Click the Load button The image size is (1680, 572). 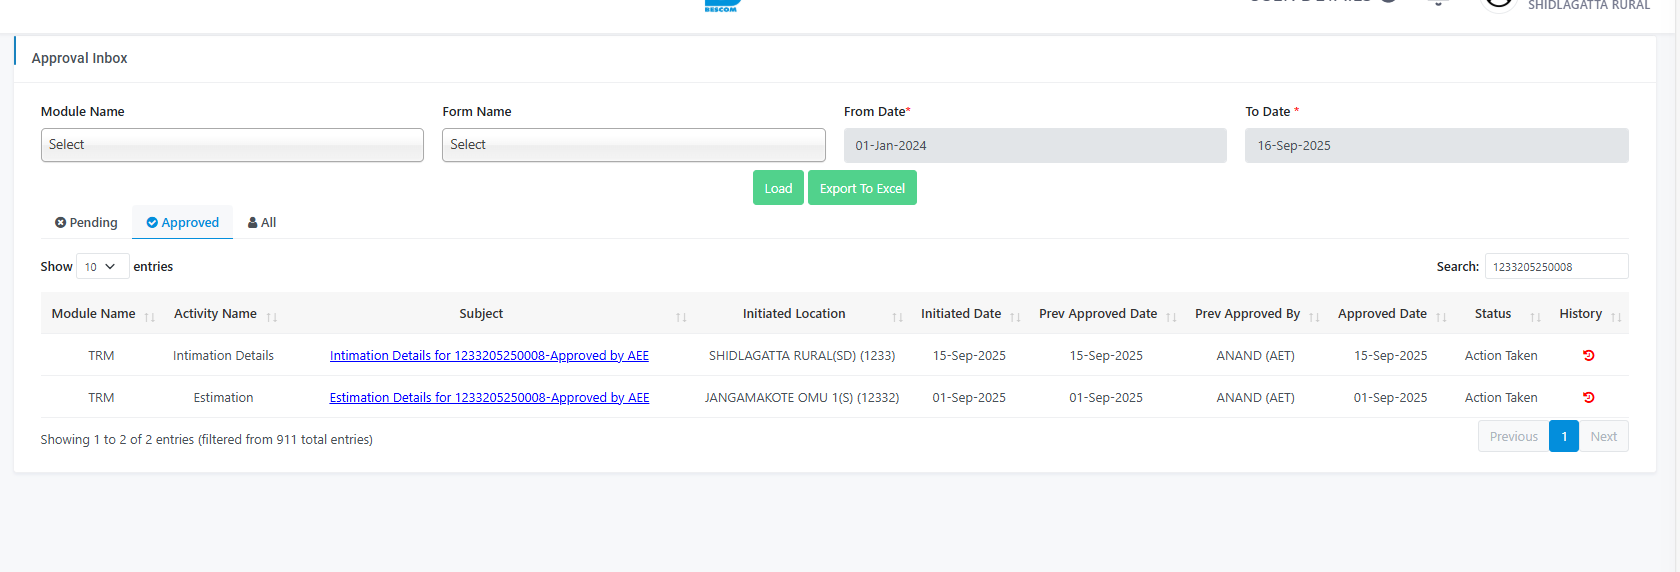click(x=778, y=188)
